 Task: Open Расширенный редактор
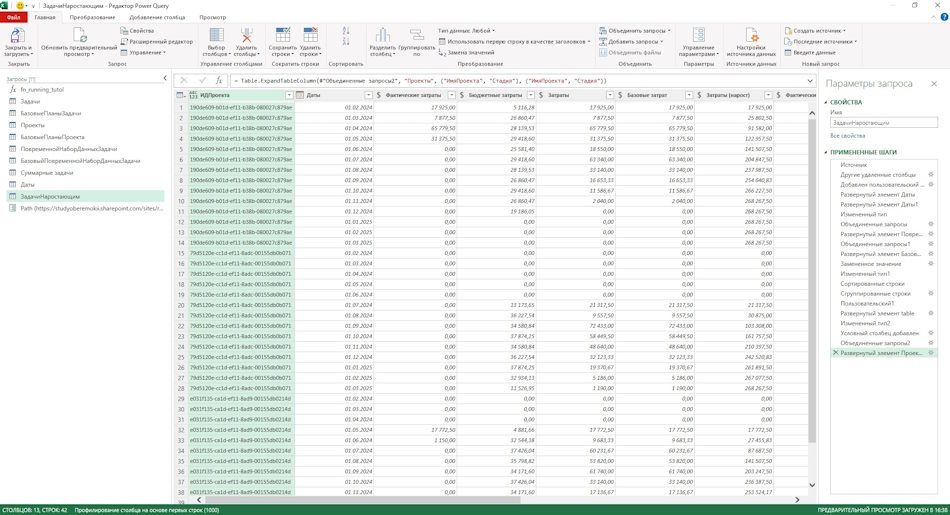[156, 41]
